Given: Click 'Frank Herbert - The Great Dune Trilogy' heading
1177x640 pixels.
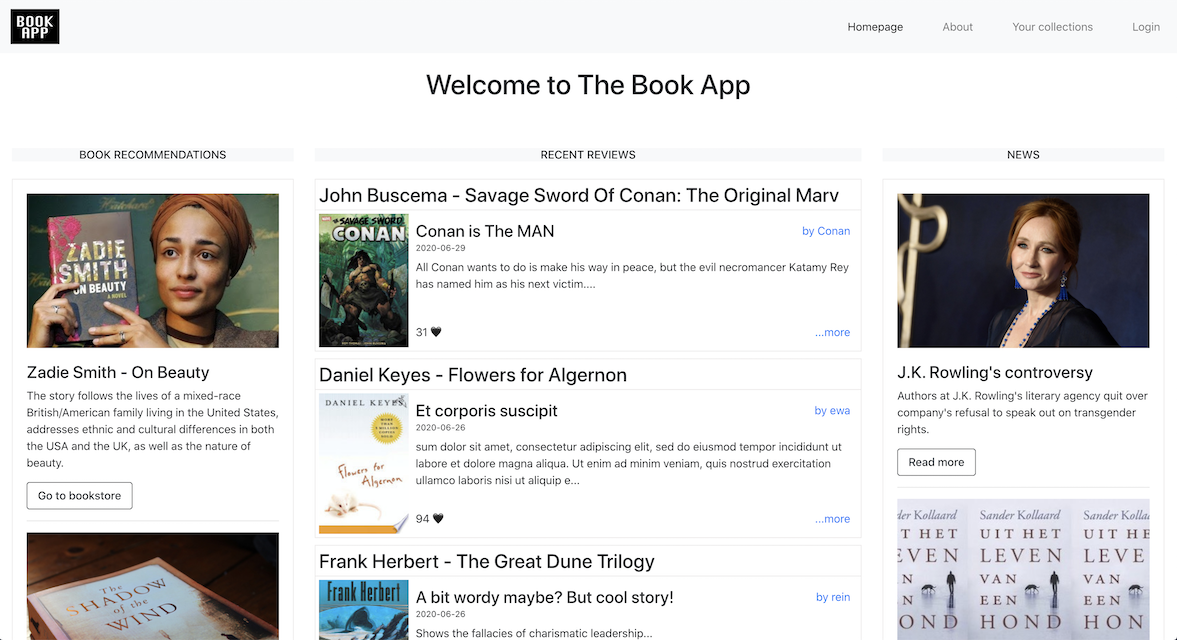Looking at the screenshot, I should (486, 561).
